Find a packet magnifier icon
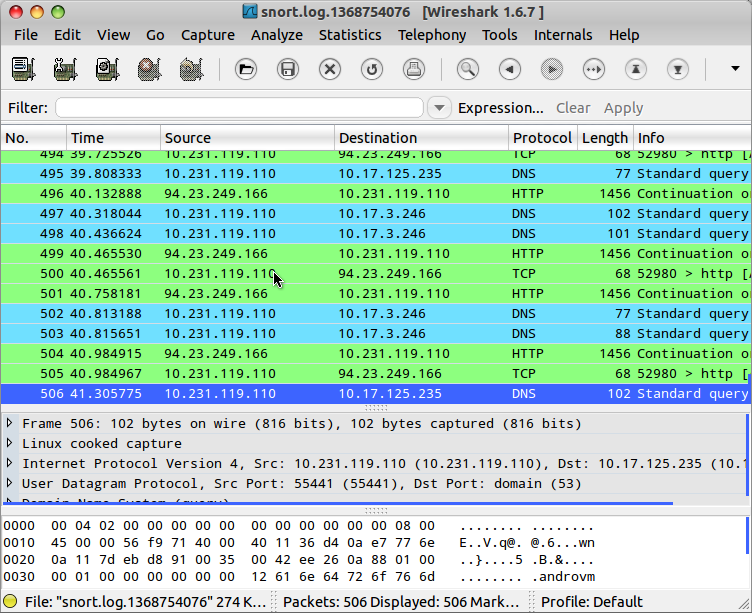This screenshot has height=613, width=752. pos(468,70)
